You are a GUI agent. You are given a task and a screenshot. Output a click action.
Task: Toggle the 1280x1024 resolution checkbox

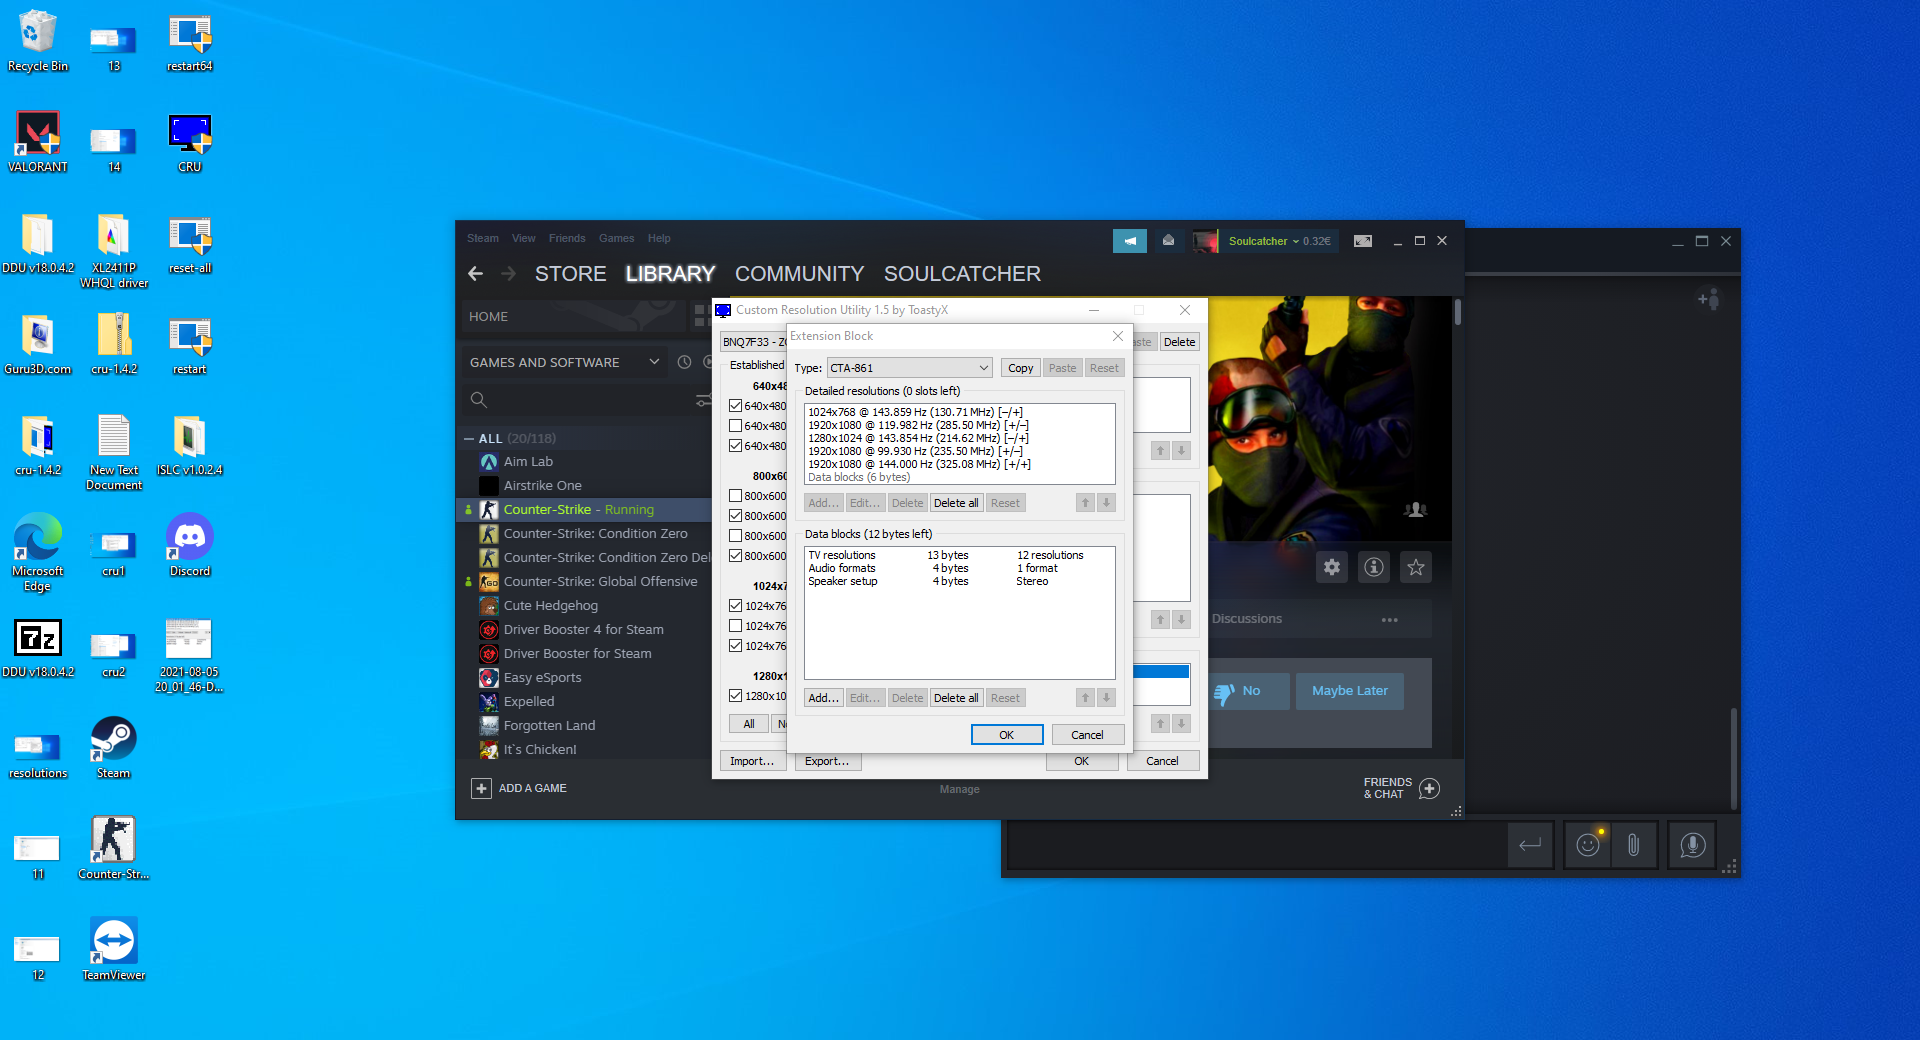(736, 696)
